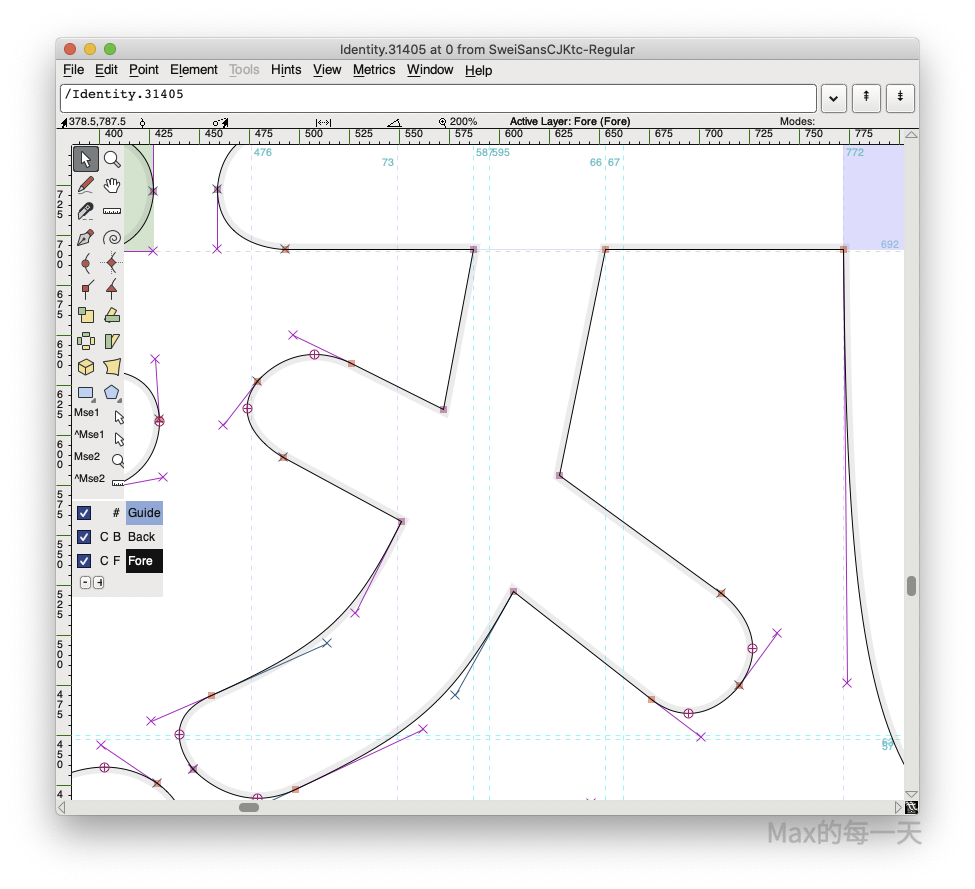The width and height of the screenshot is (975, 889).
Task: Toggle Guide layer visibility checkbox
Action: click(x=84, y=513)
